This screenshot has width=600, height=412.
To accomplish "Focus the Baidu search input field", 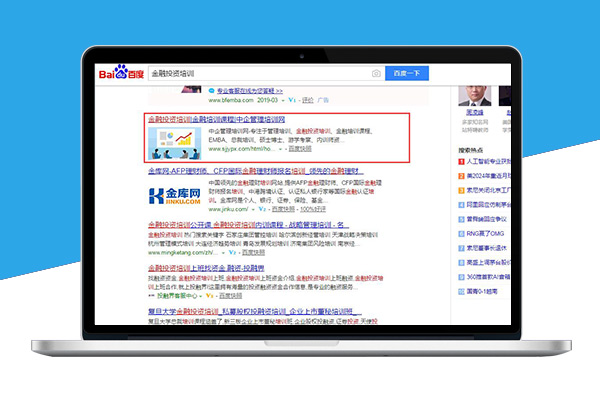I will point(260,73).
